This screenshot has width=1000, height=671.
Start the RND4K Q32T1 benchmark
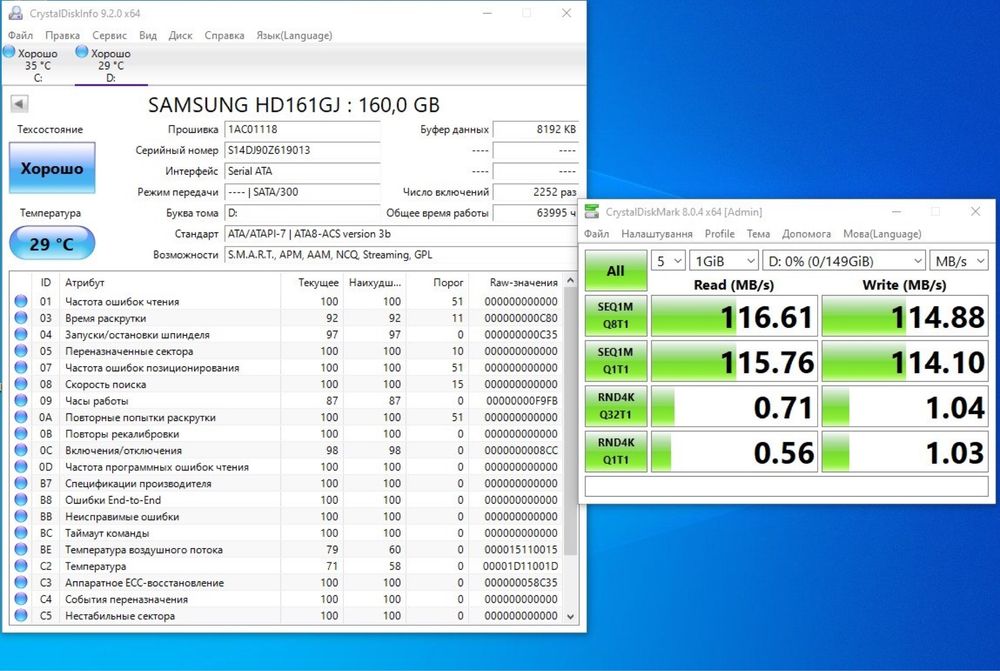(615, 406)
